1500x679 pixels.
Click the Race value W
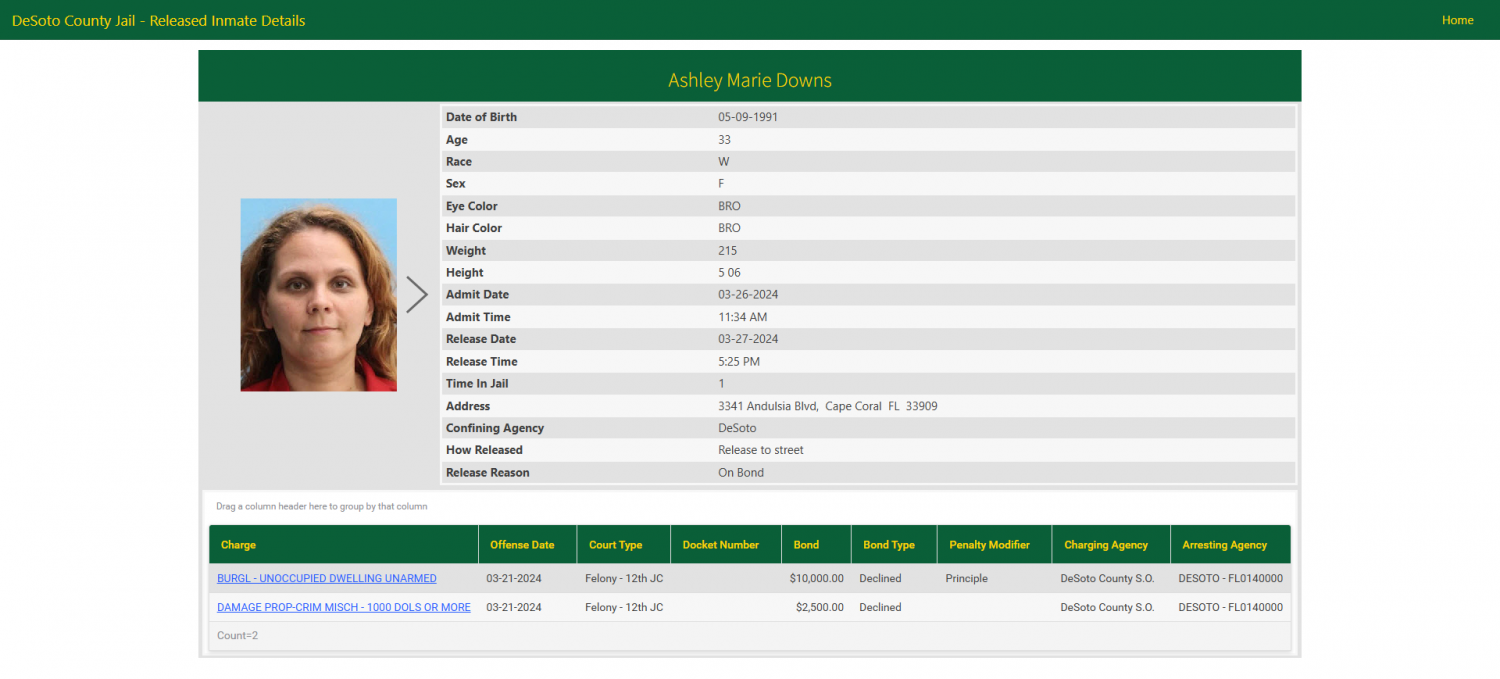point(724,162)
